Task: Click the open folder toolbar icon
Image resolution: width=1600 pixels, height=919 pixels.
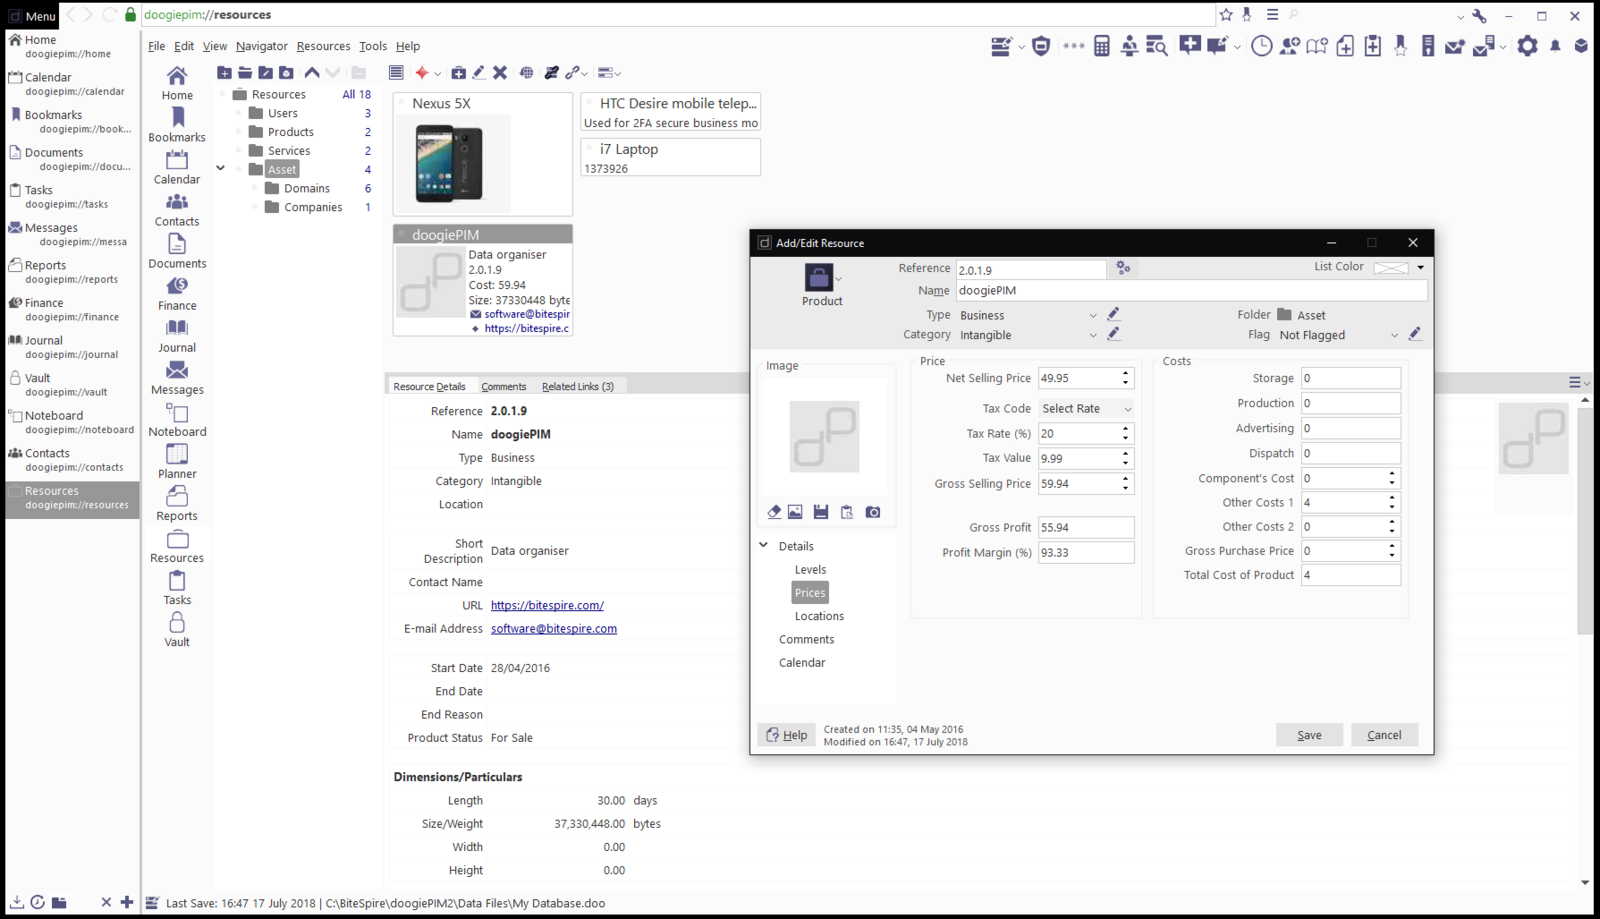Action: 244,72
